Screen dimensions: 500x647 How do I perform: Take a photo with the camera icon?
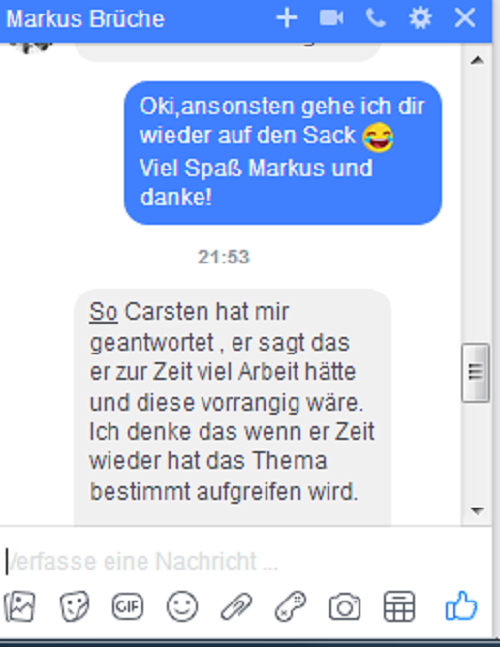pos(344,607)
